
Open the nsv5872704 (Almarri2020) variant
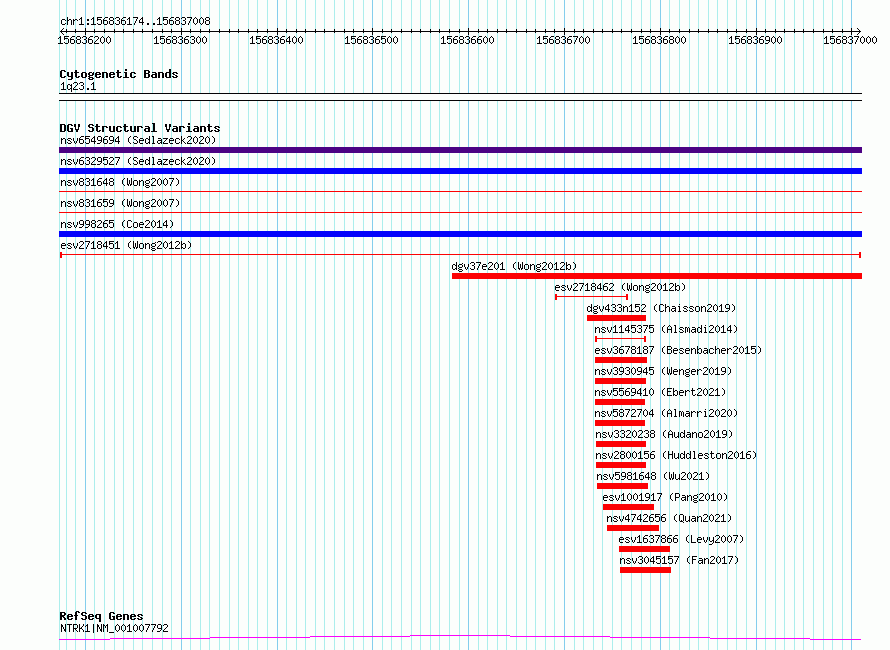pyautogui.click(x=666, y=413)
